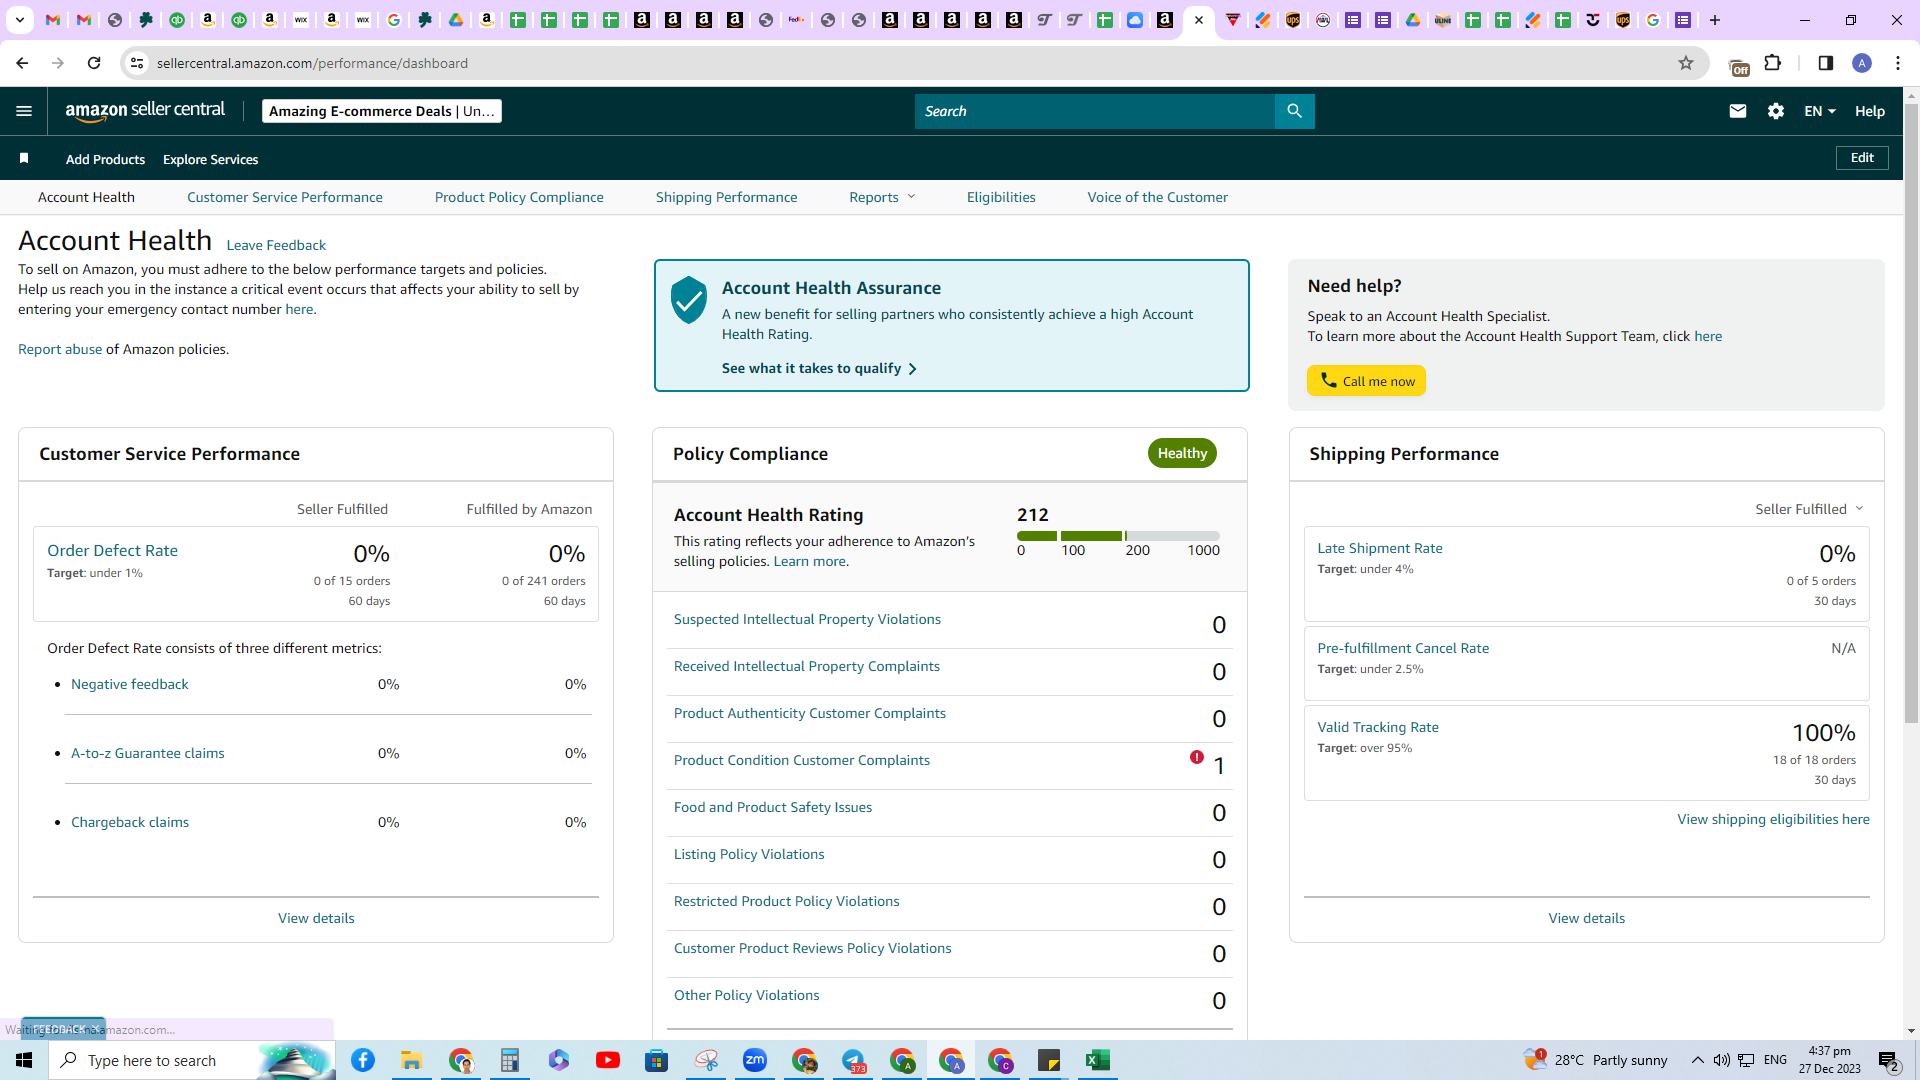Screen dimensions: 1920x1080
Task: Open Excel from the taskbar
Action: [x=1097, y=1060]
